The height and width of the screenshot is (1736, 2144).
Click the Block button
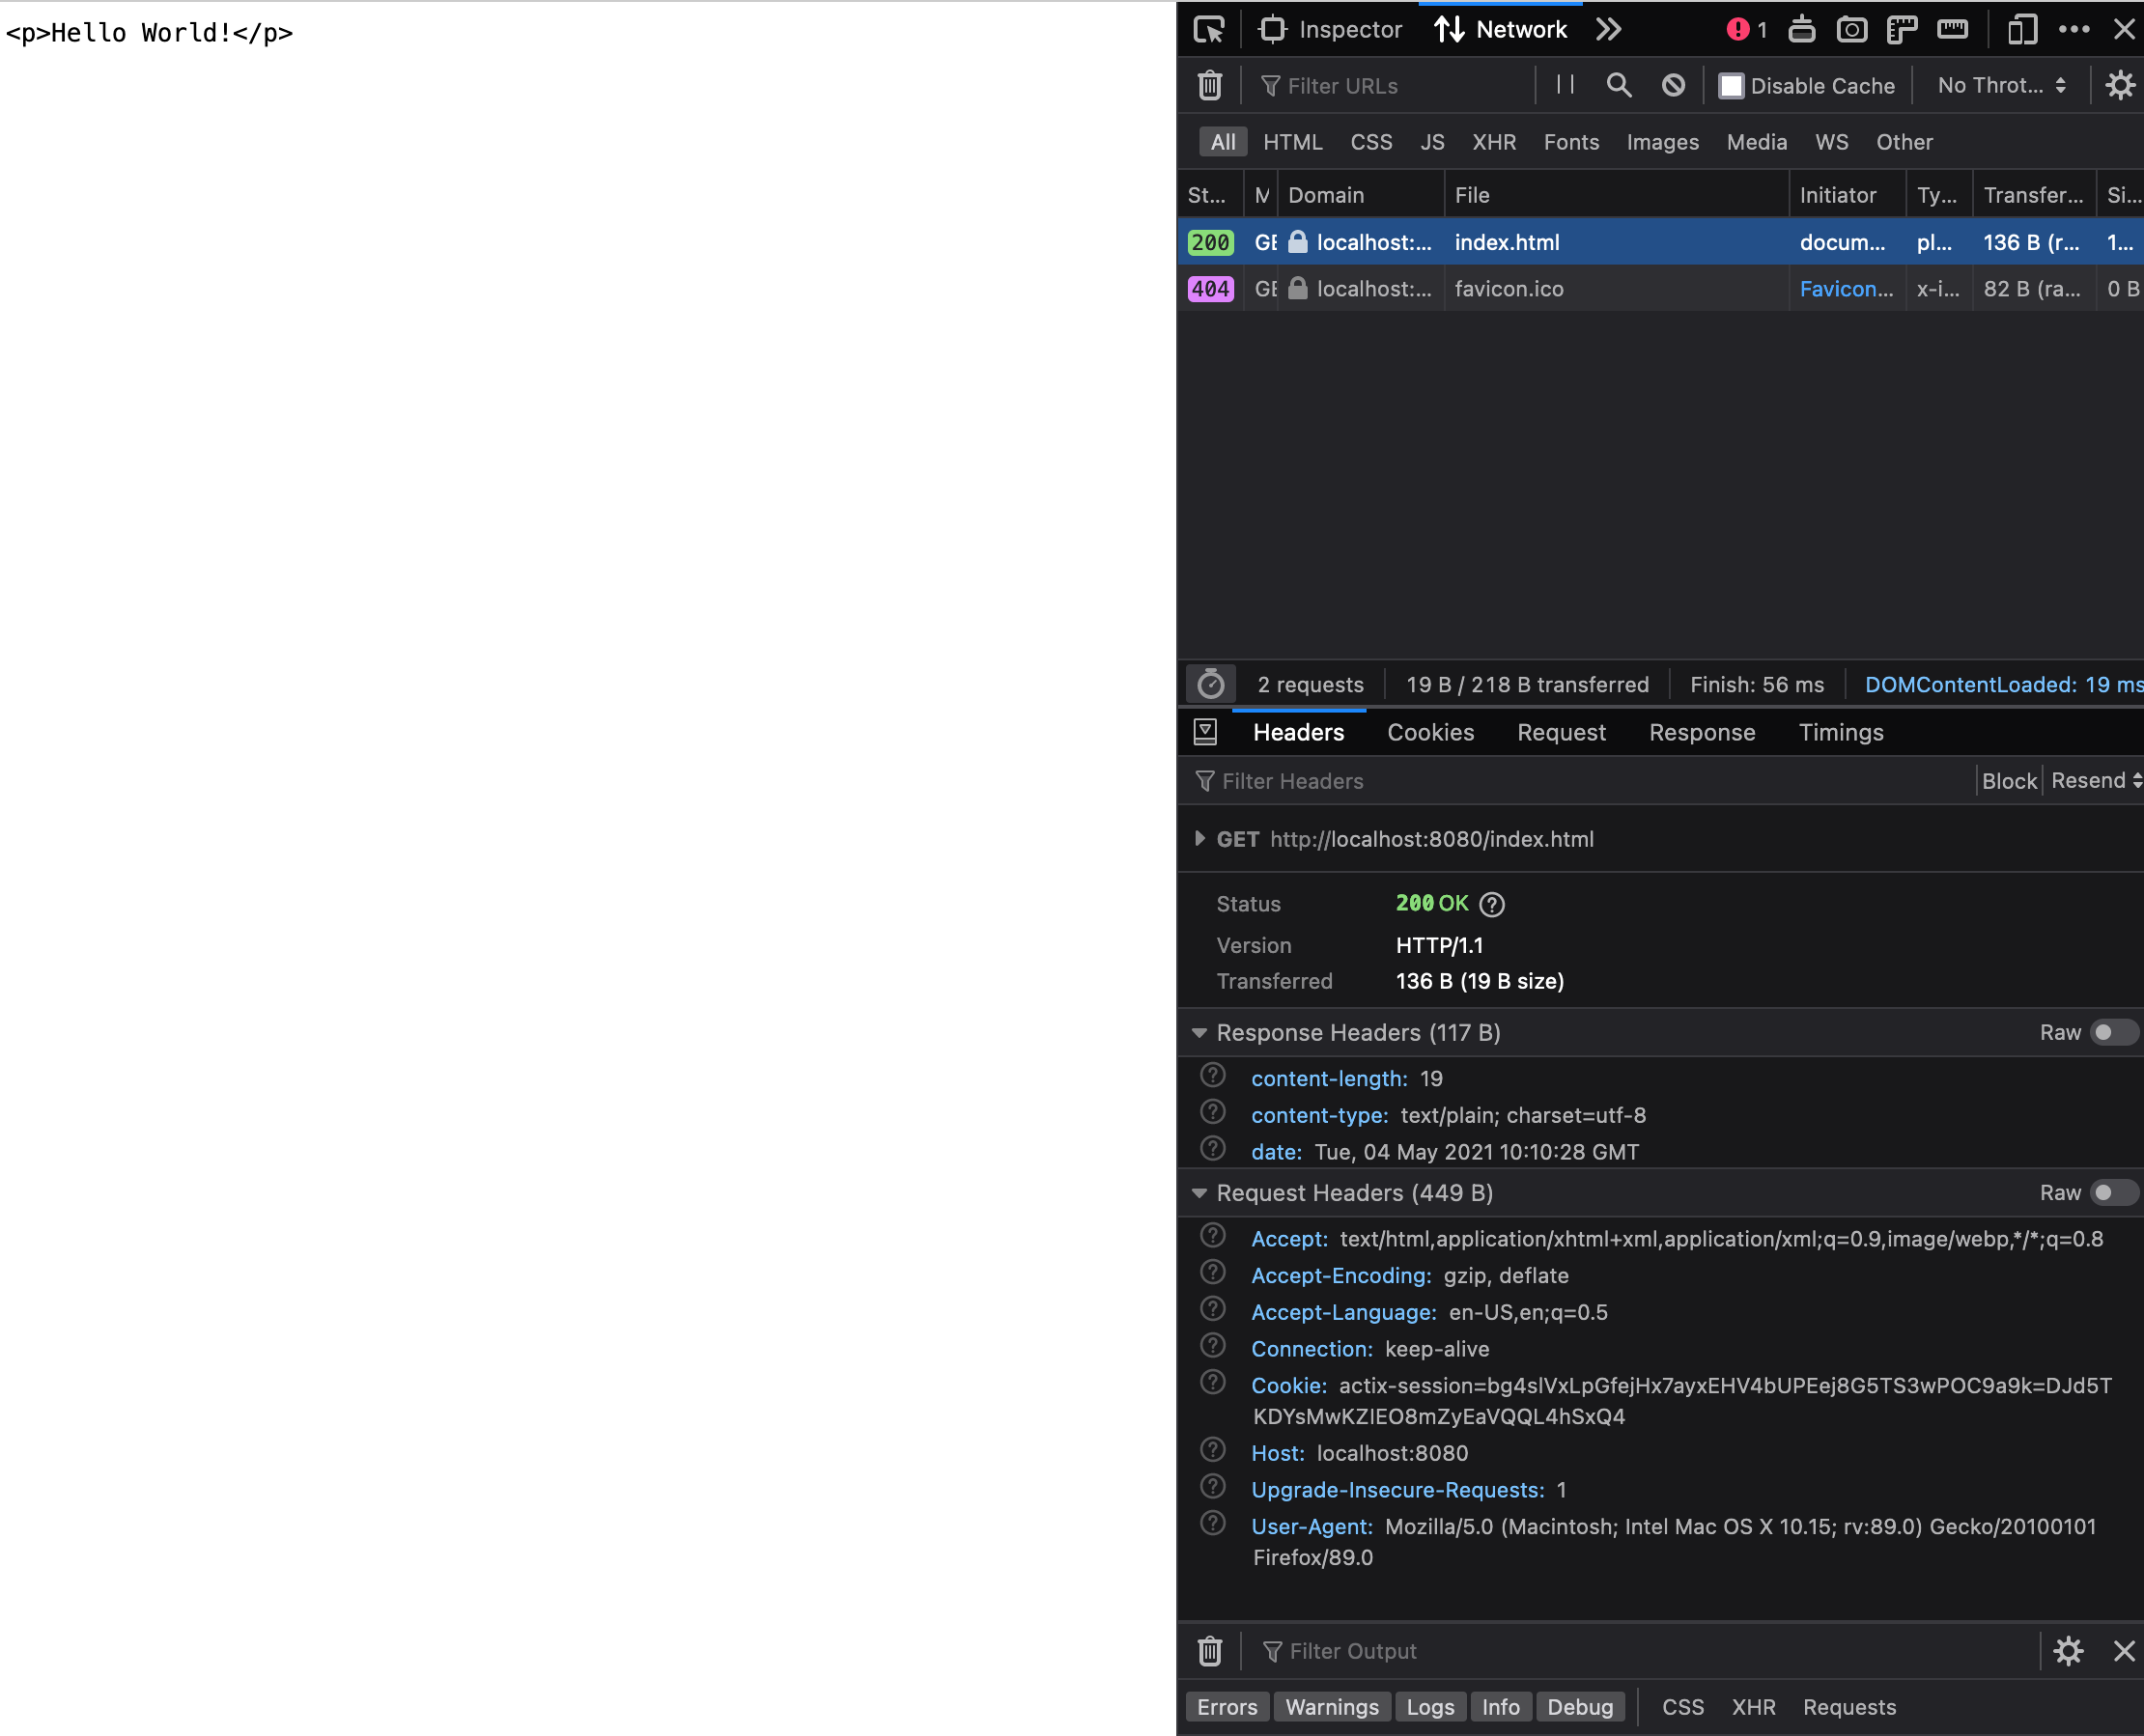click(2009, 781)
